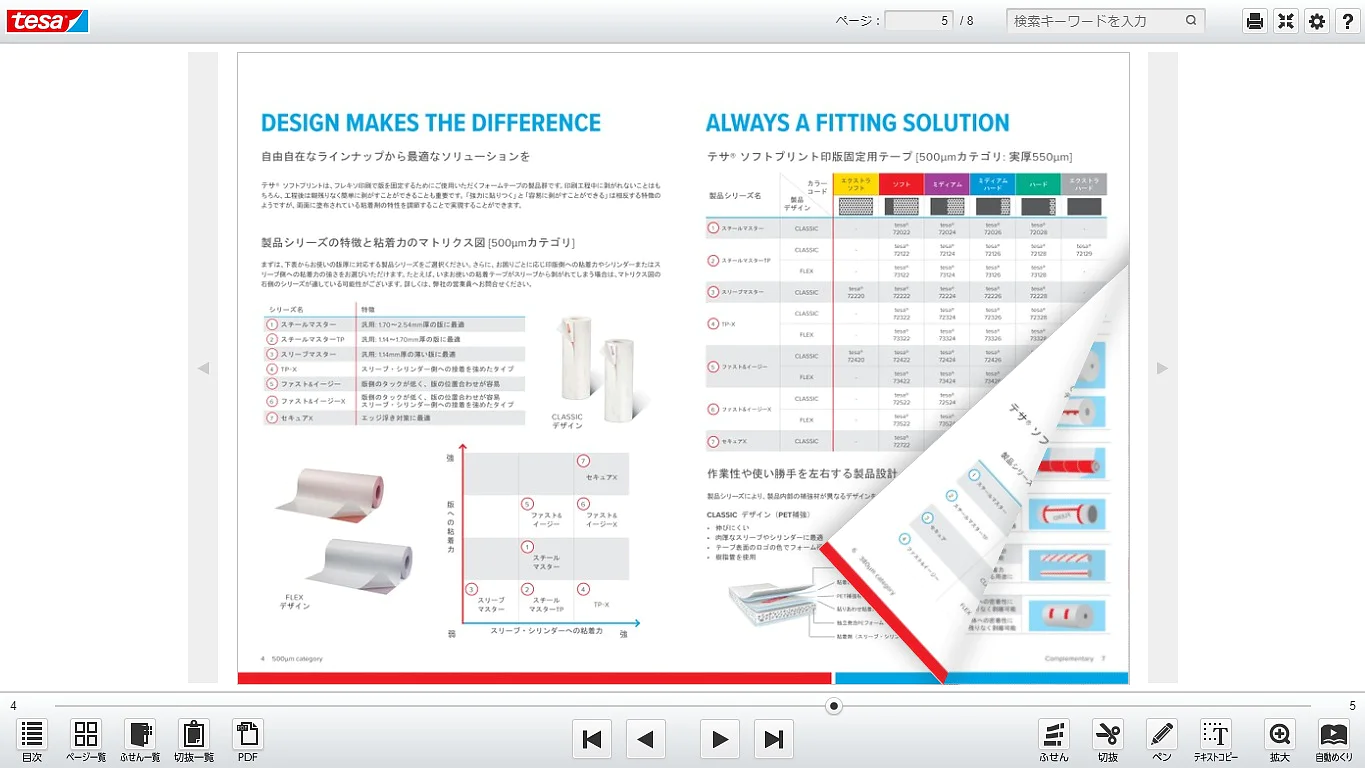Image resolution: width=1365 pixels, height=768 pixels.
Task: Click the yellow エクストラソフト column header
Action: point(855,184)
